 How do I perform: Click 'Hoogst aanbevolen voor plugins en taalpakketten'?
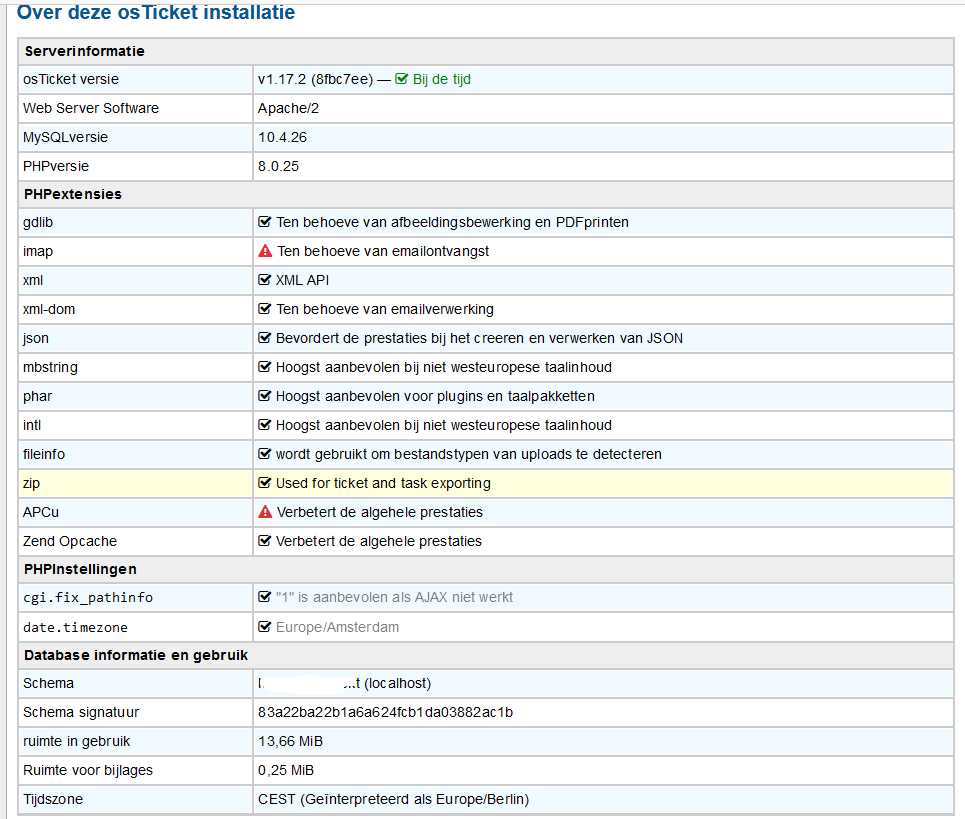(435, 396)
